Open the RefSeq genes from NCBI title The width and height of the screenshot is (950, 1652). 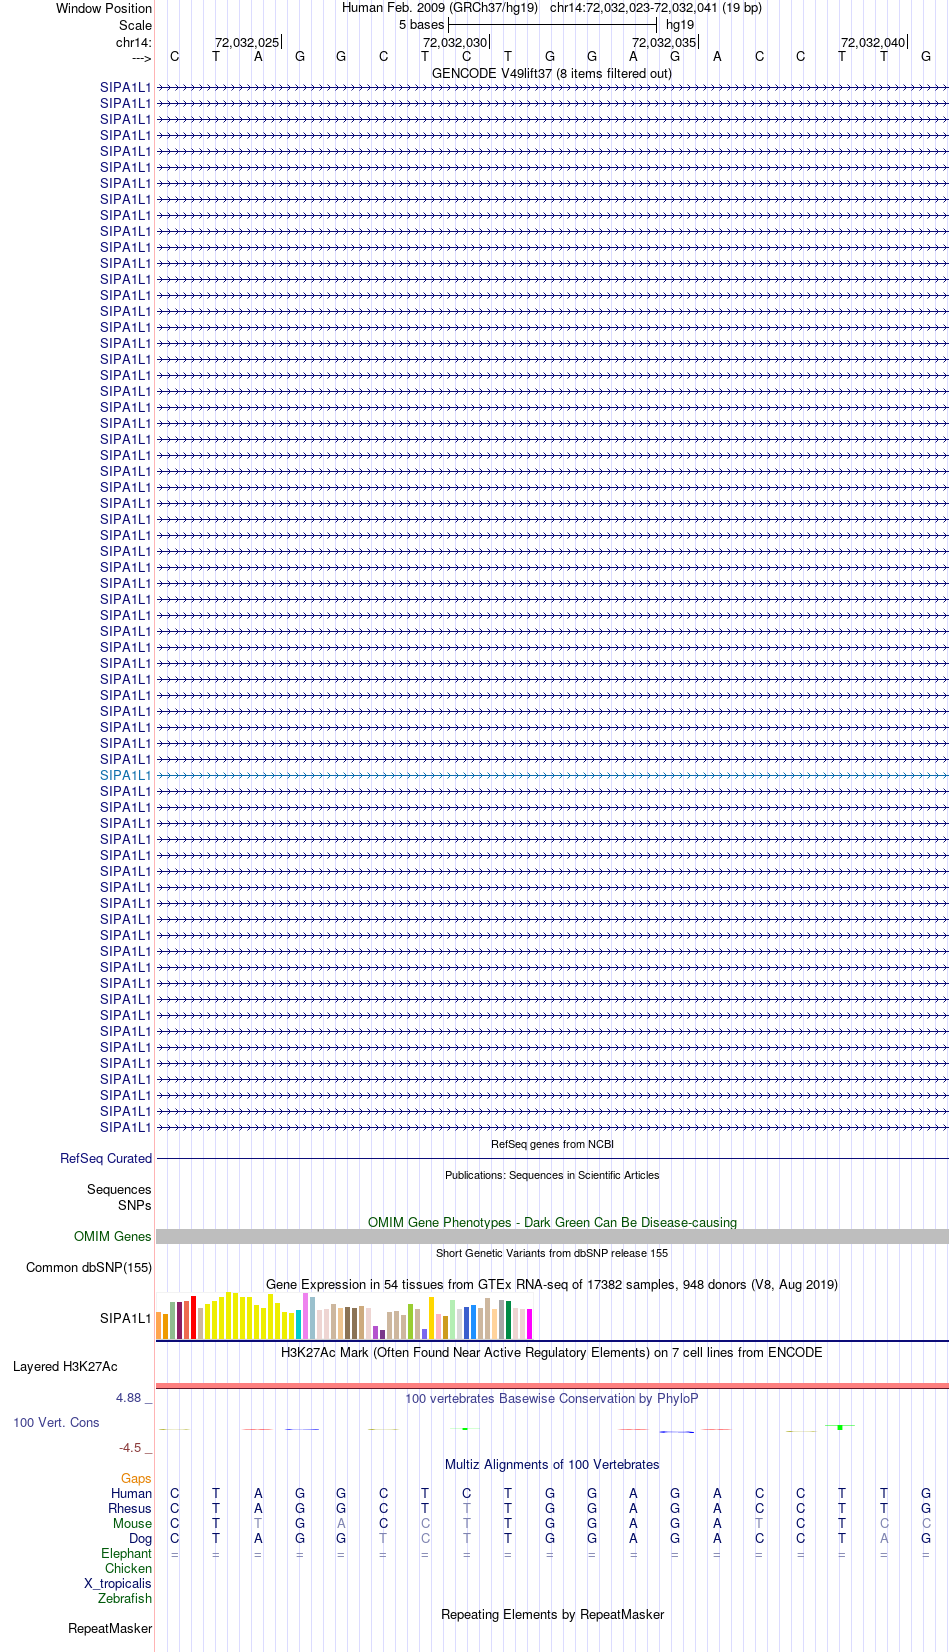(x=552, y=1144)
